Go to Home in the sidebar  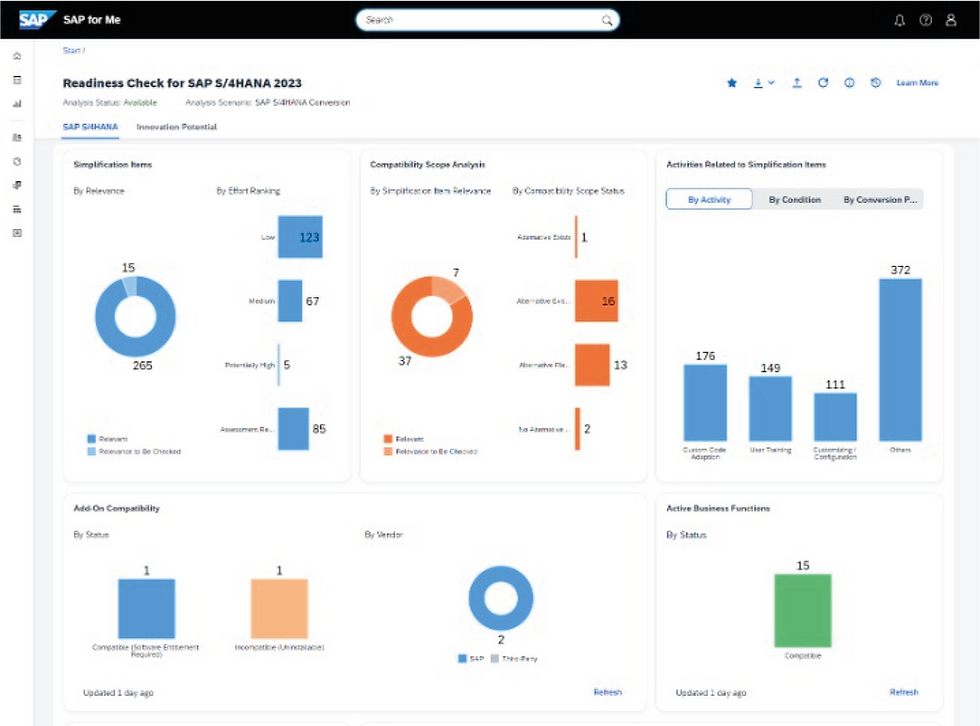(x=18, y=56)
